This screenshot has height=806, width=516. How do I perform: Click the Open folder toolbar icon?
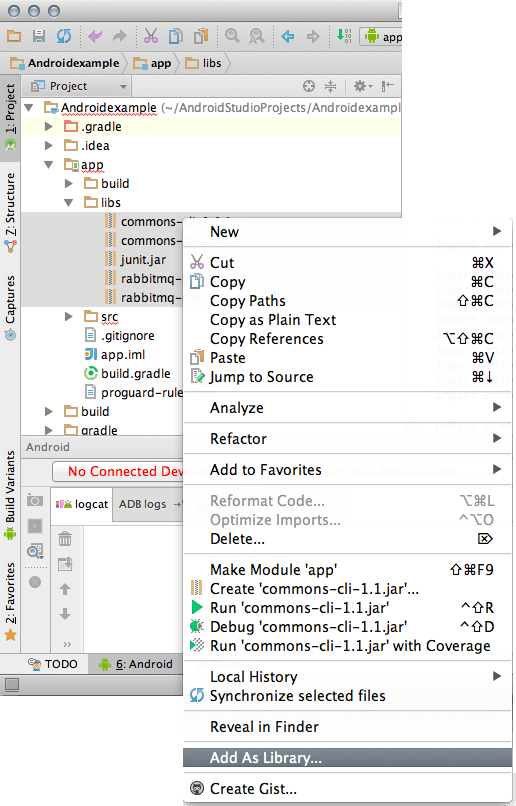(14, 36)
